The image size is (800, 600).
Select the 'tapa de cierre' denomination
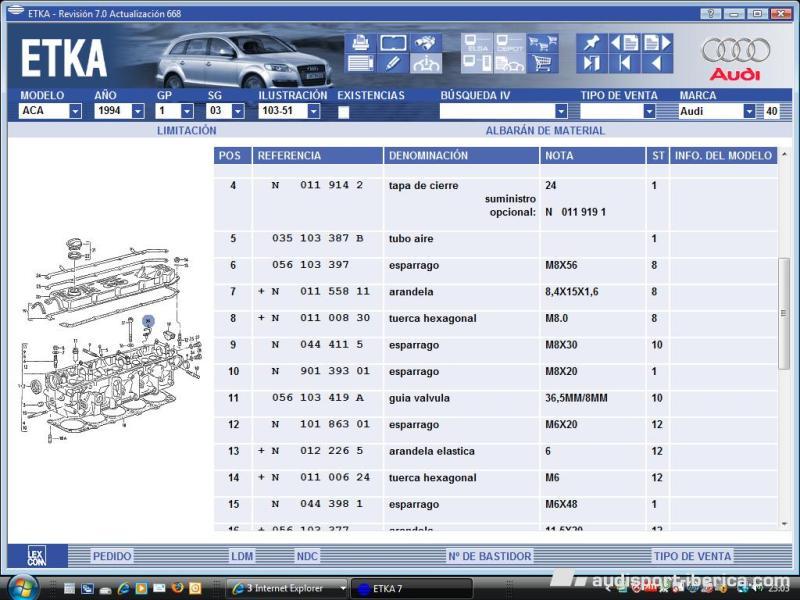point(423,185)
